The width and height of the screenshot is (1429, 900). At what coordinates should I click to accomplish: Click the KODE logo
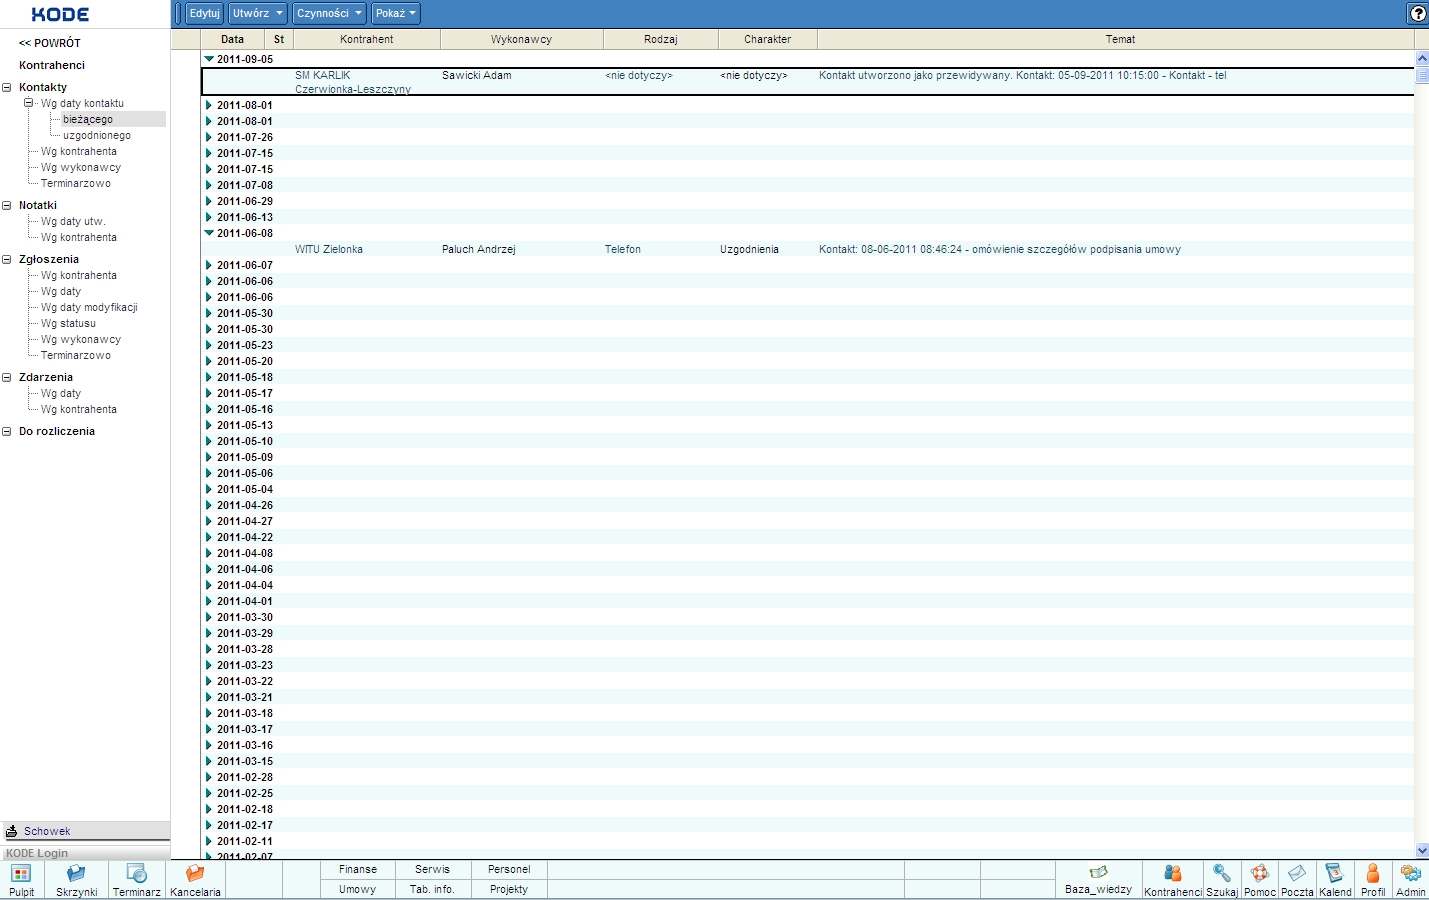click(x=60, y=14)
